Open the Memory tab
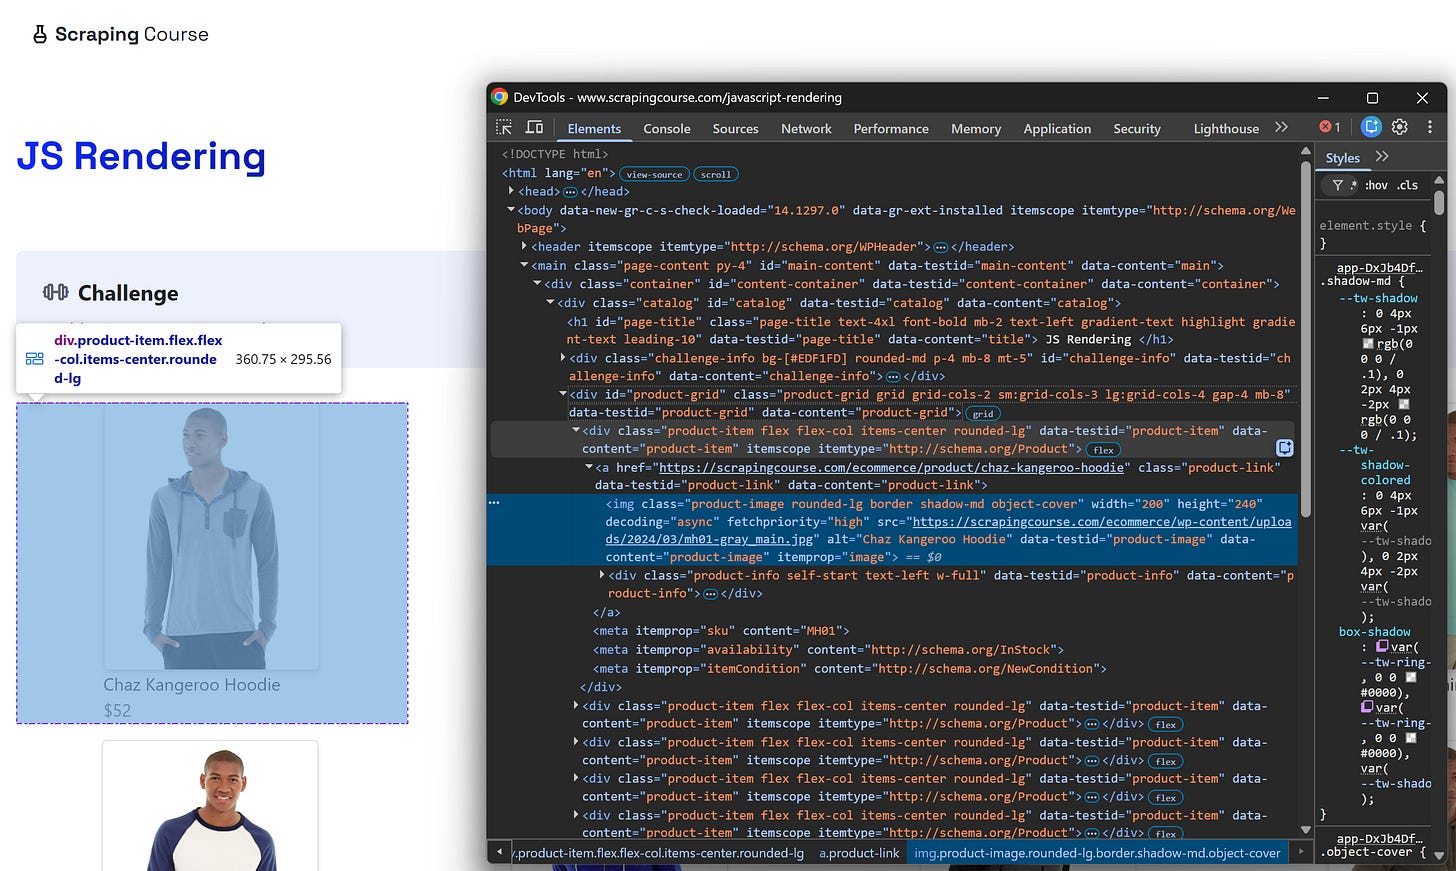Image resolution: width=1456 pixels, height=871 pixels. [976, 128]
